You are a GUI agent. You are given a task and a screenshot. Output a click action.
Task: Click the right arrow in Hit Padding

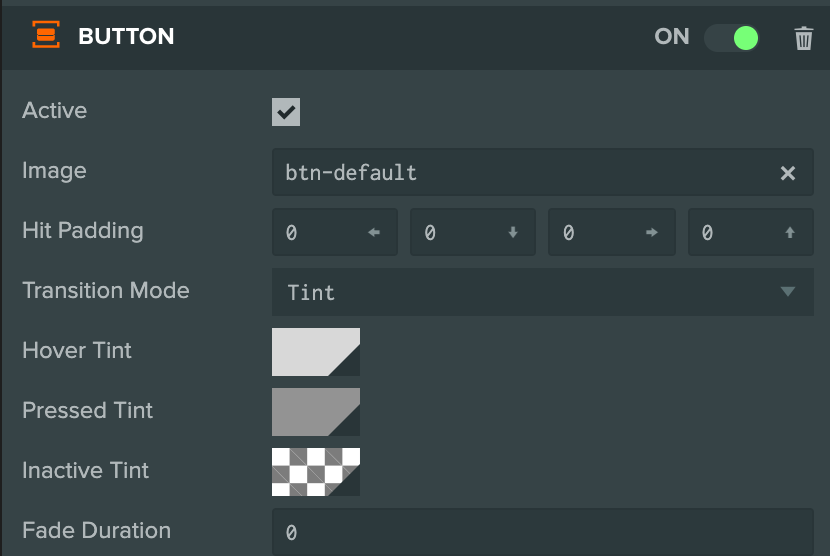[652, 232]
